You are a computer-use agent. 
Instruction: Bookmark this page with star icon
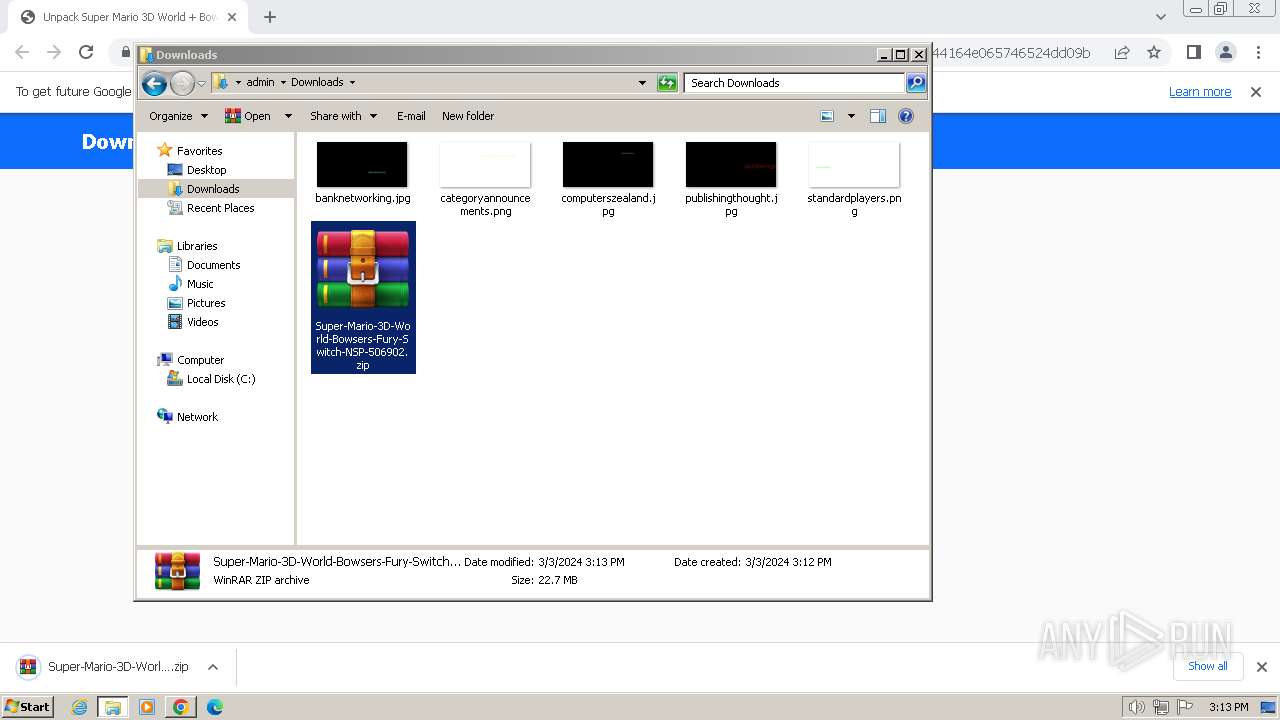coord(1154,52)
